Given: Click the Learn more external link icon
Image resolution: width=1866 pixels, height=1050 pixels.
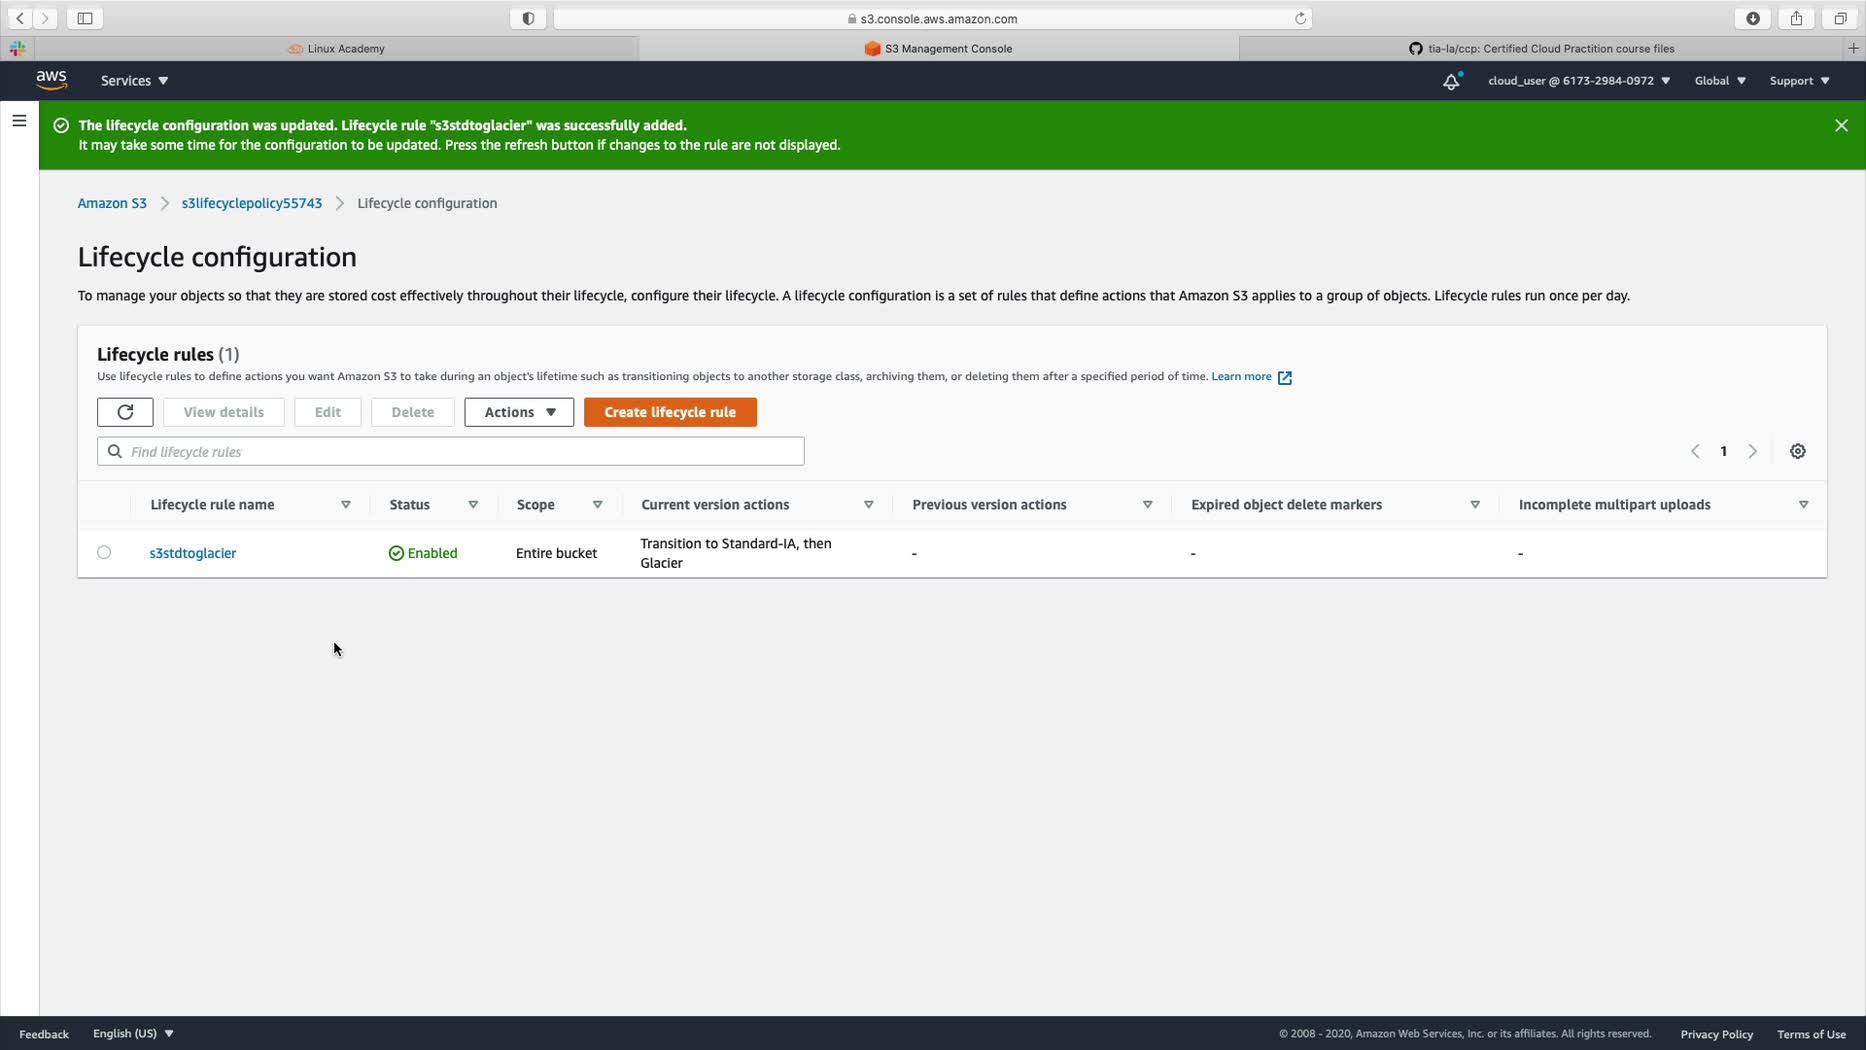Looking at the screenshot, I should (1285, 377).
